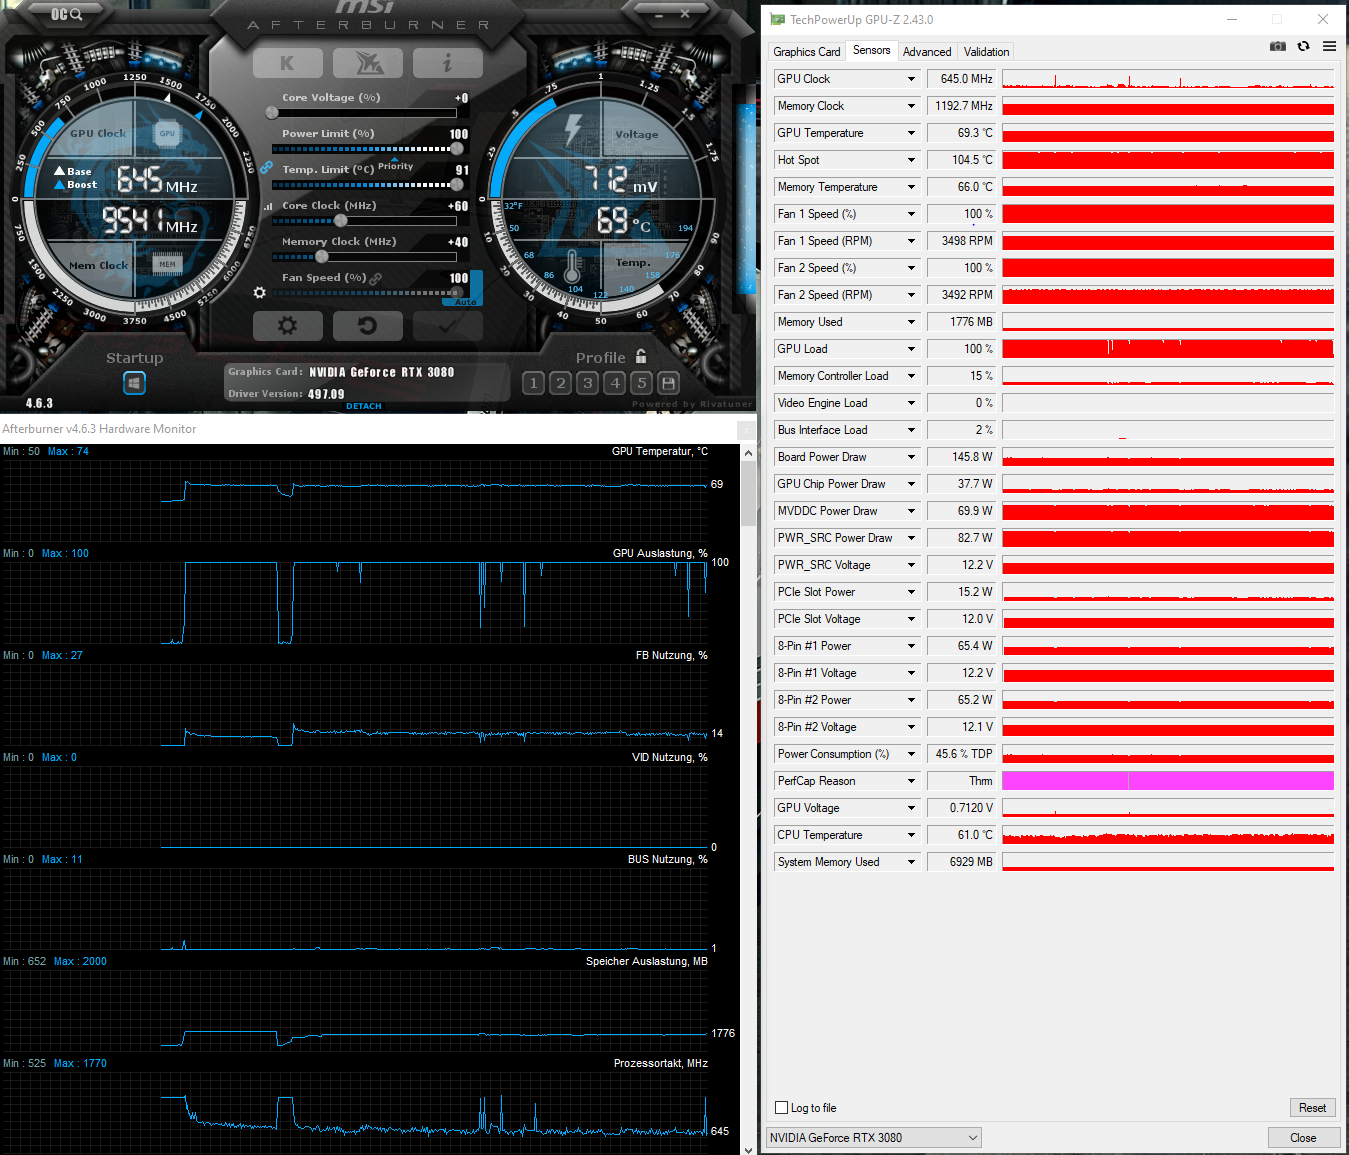Open System Memory Used sensor dropdown

tap(911, 862)
